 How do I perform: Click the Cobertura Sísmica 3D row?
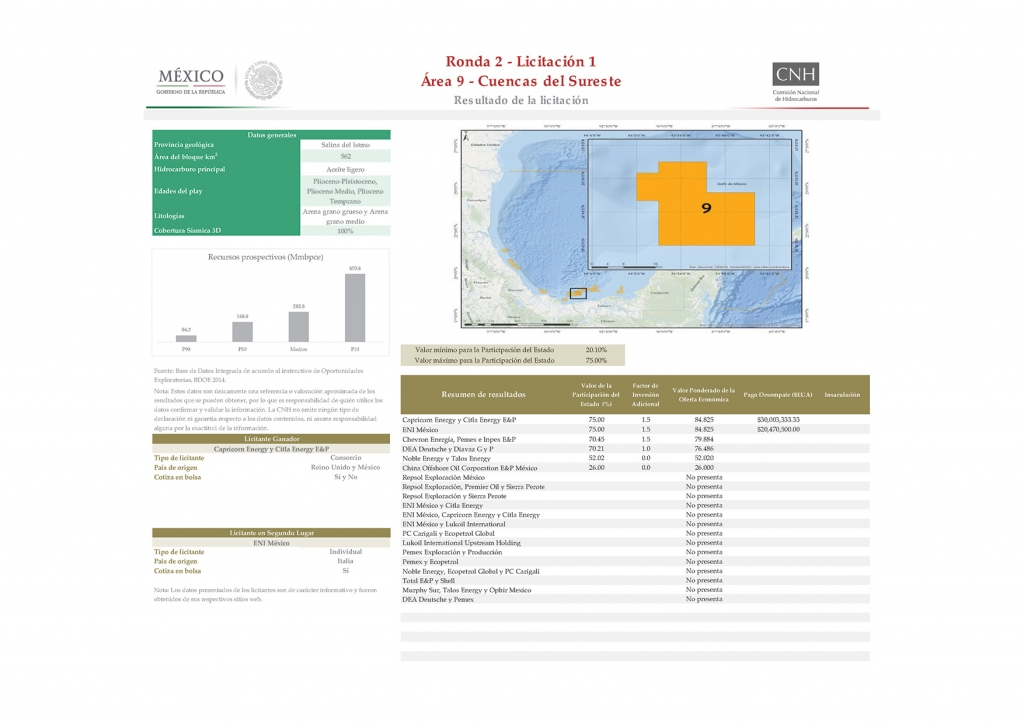click(271, 230)
